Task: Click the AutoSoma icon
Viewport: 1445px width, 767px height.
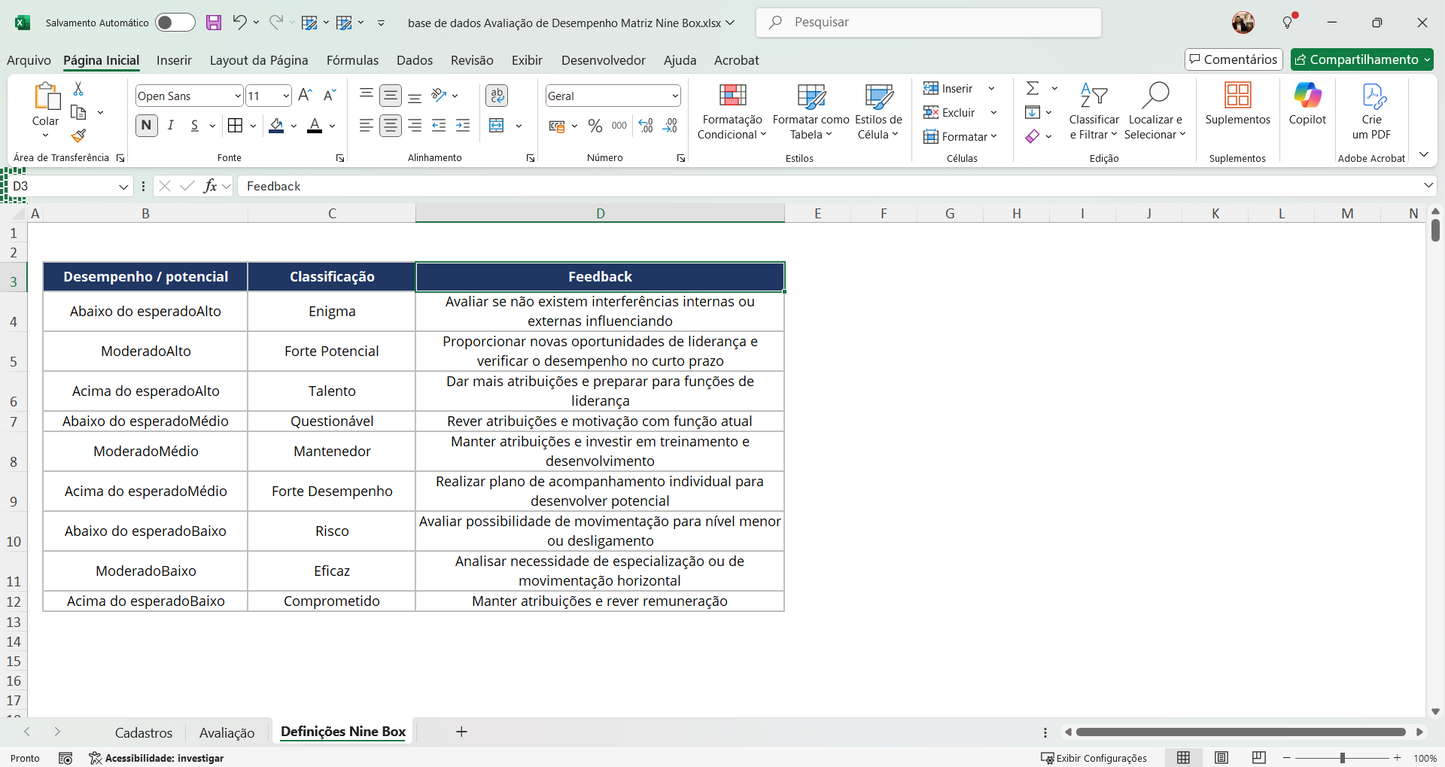Action: [x=1032, y=88]
